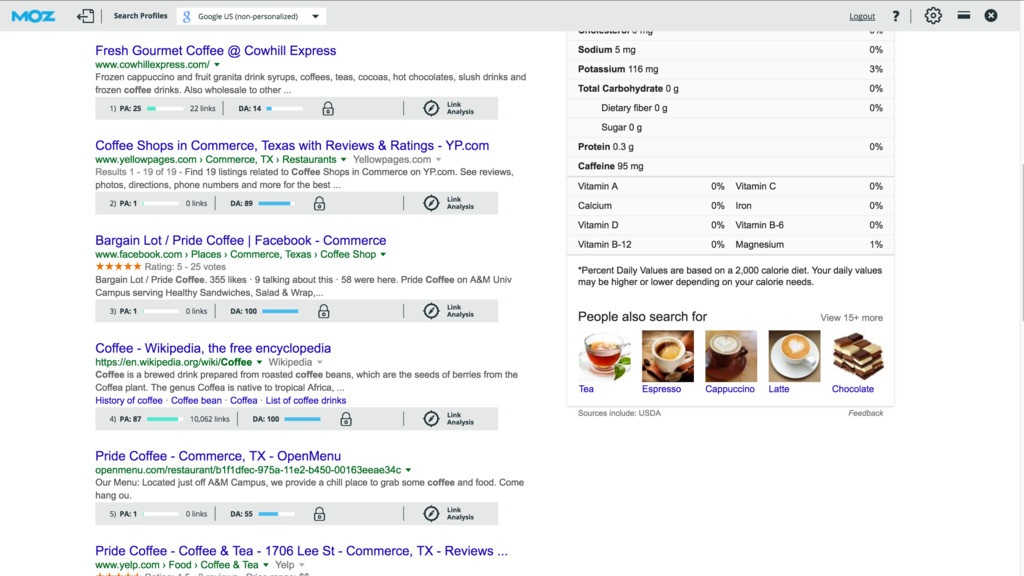This screenshot has height=576, width=1024.
Task: Click lock icon in YP.com metrics bar
Action: coord(319,203)
